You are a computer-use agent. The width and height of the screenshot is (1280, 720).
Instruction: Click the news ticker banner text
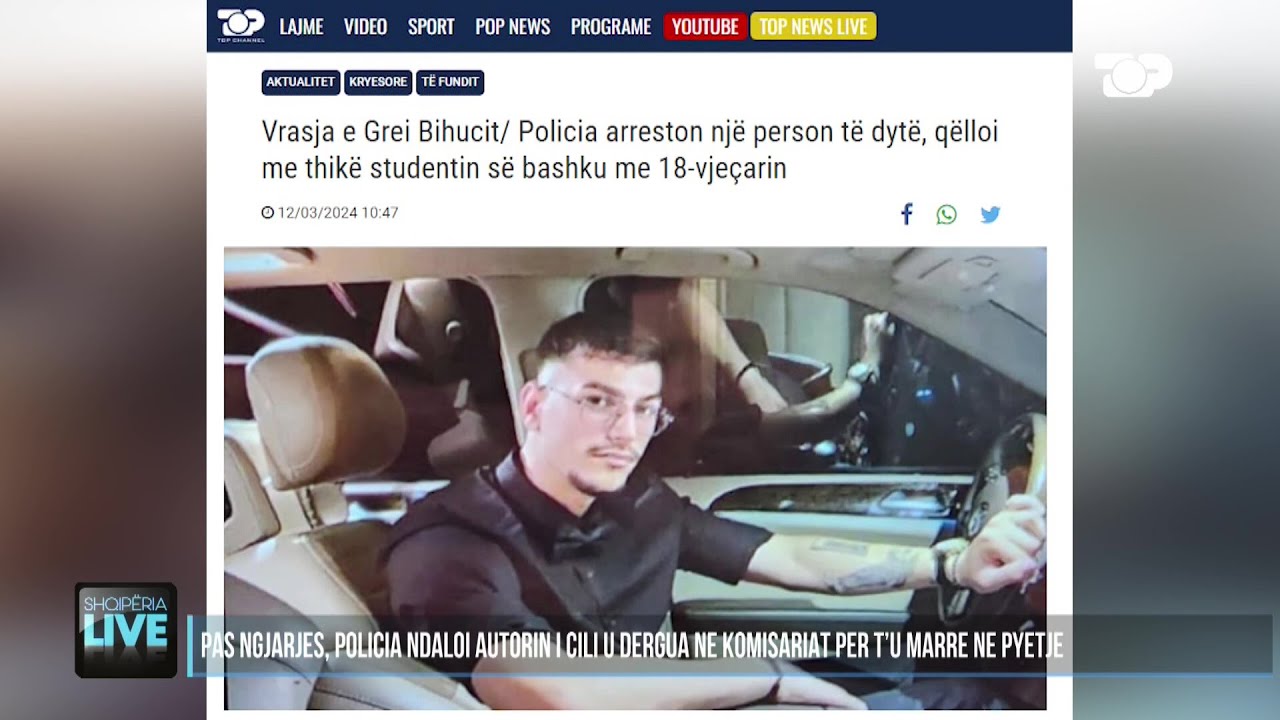(632, 647)
